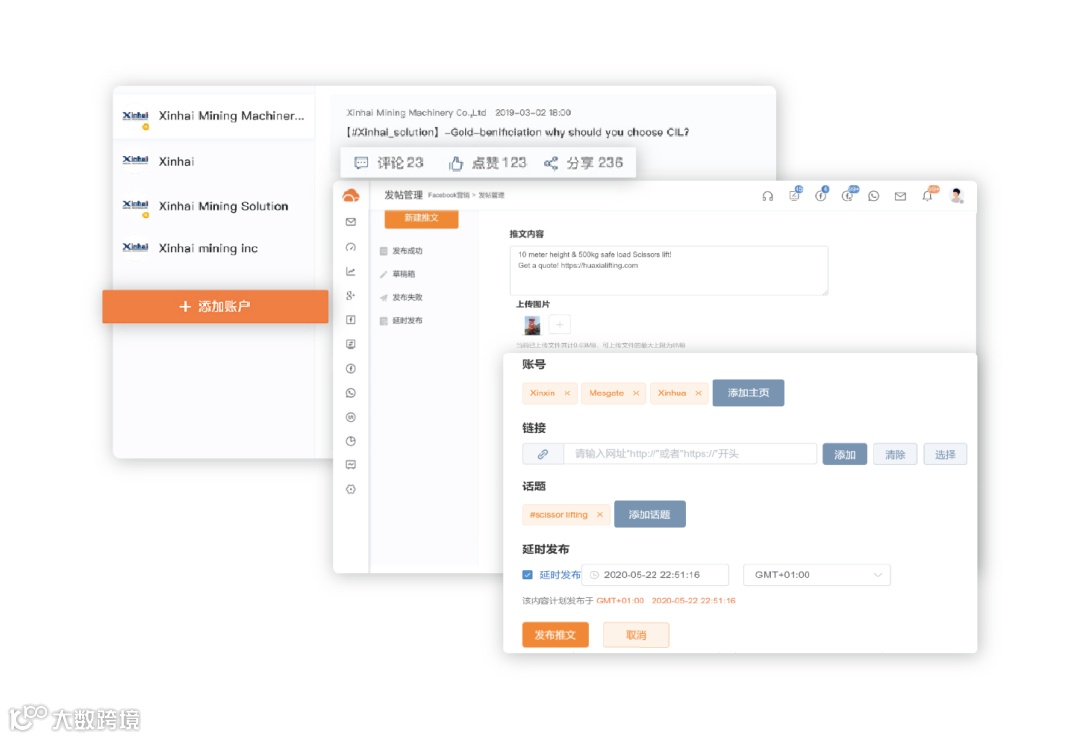
Task: Open the pie chart report sidebar icon
Action: coord(351,441)
